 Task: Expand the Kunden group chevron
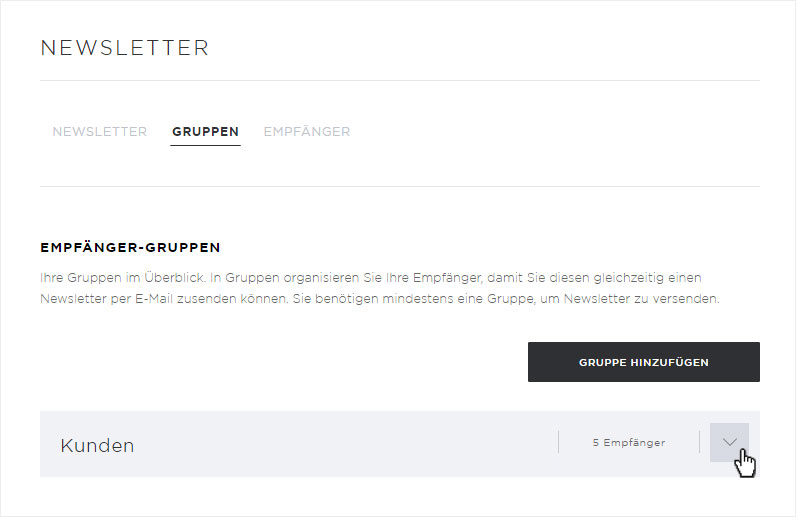729,442
